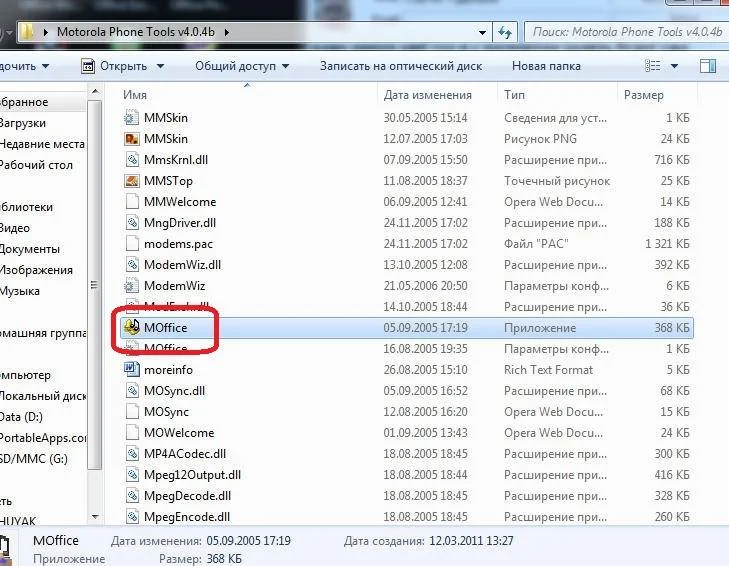Click the Mpeg12Output.dll file icon
729x566 pixels.
(x=132, y=474)
